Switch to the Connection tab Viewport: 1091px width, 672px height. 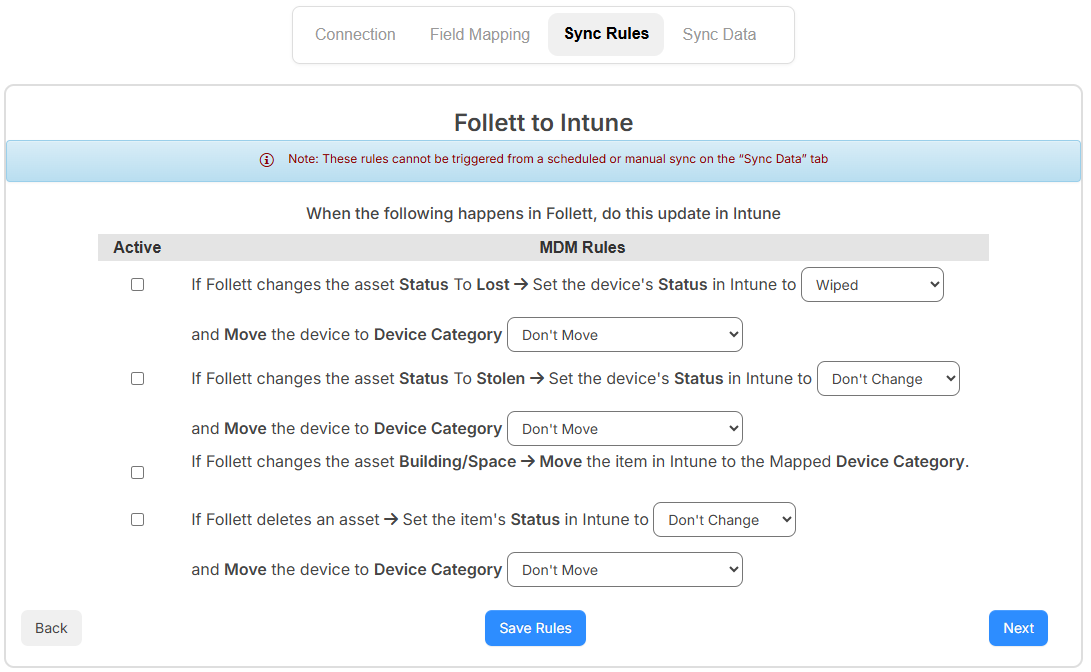355,34
